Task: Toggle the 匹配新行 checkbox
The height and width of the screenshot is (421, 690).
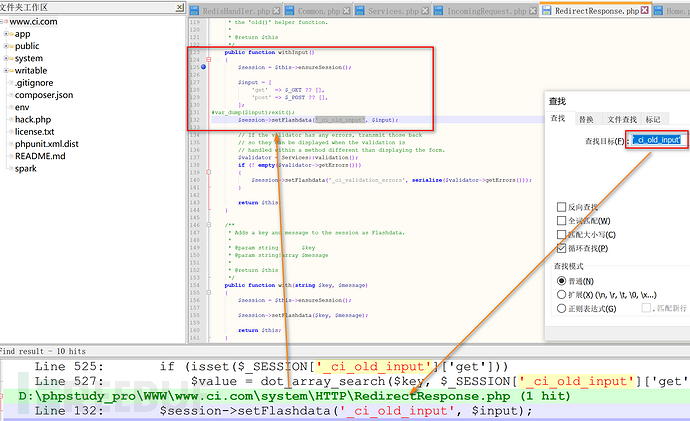Action: [x=646, y=308]
